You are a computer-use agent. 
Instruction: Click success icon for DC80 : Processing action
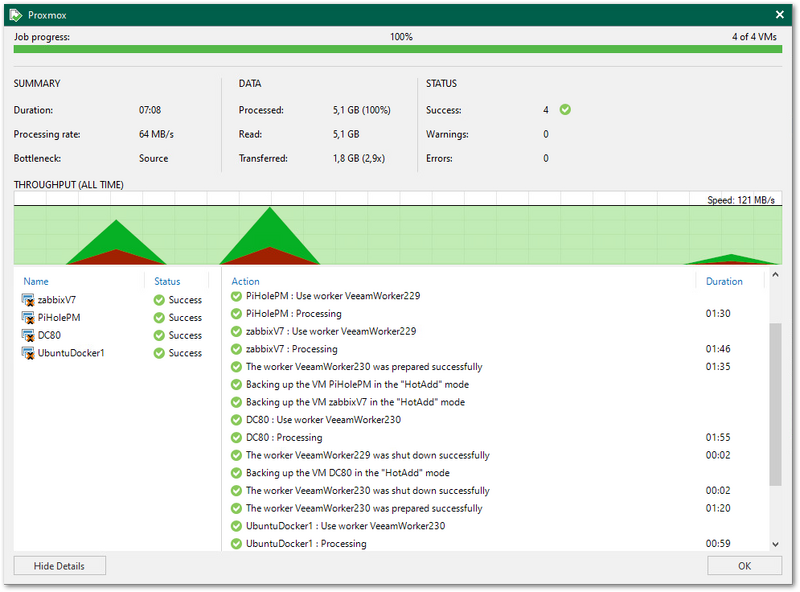point(237,438)
